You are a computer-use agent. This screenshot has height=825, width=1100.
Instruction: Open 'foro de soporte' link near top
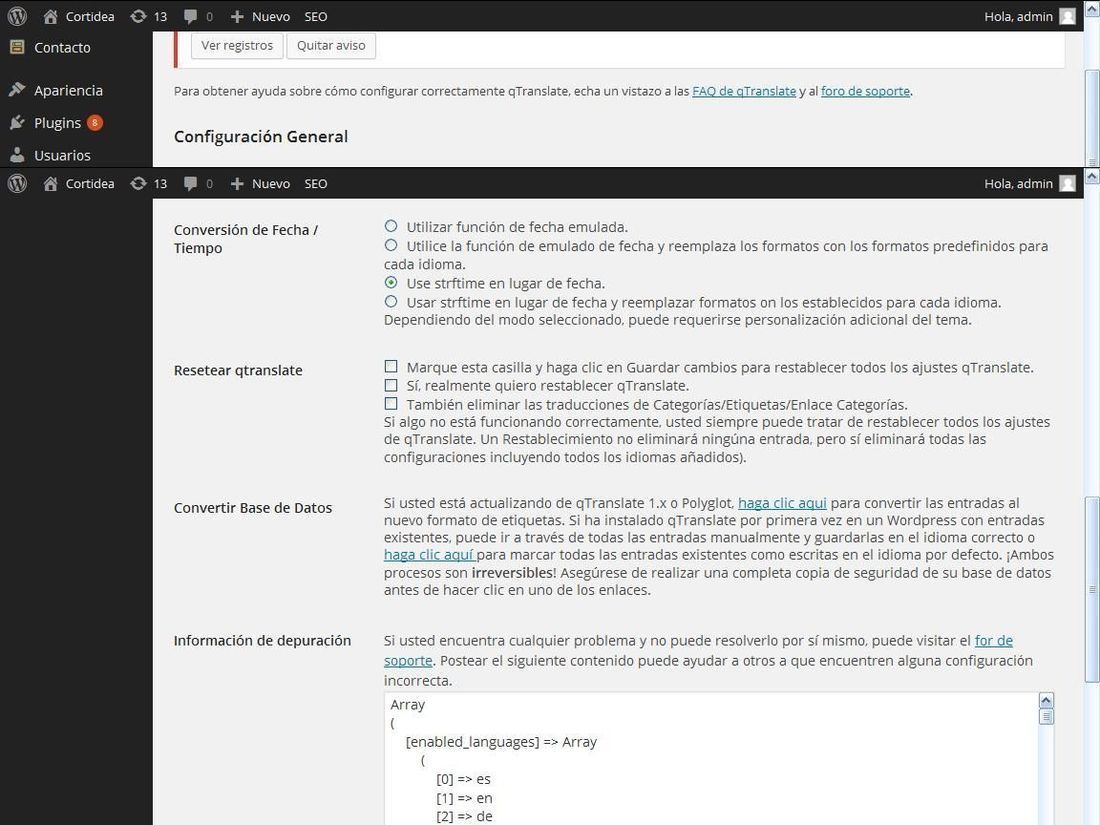click(x=865, y=91)
